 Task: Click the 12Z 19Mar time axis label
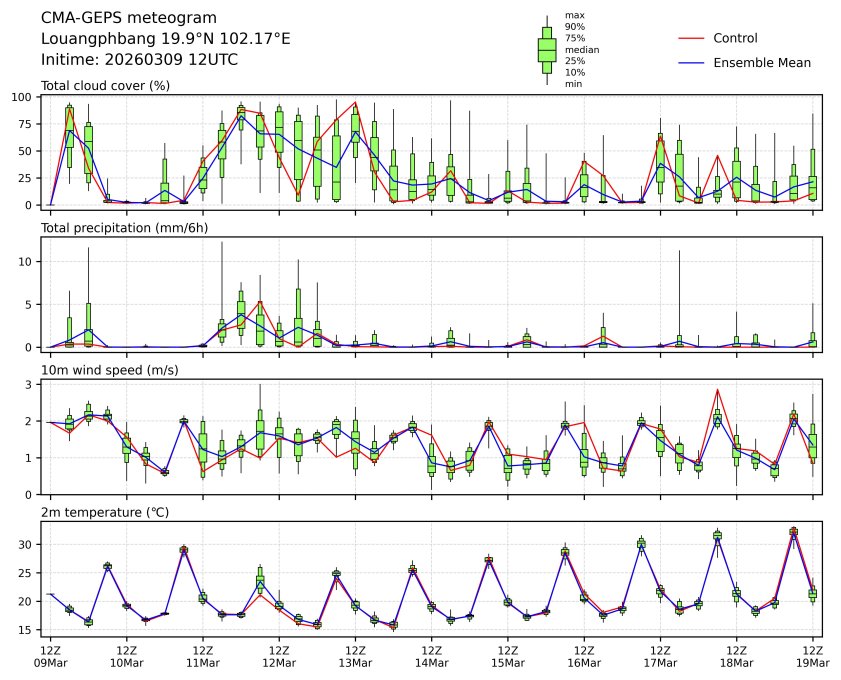(x=812, y=655)
